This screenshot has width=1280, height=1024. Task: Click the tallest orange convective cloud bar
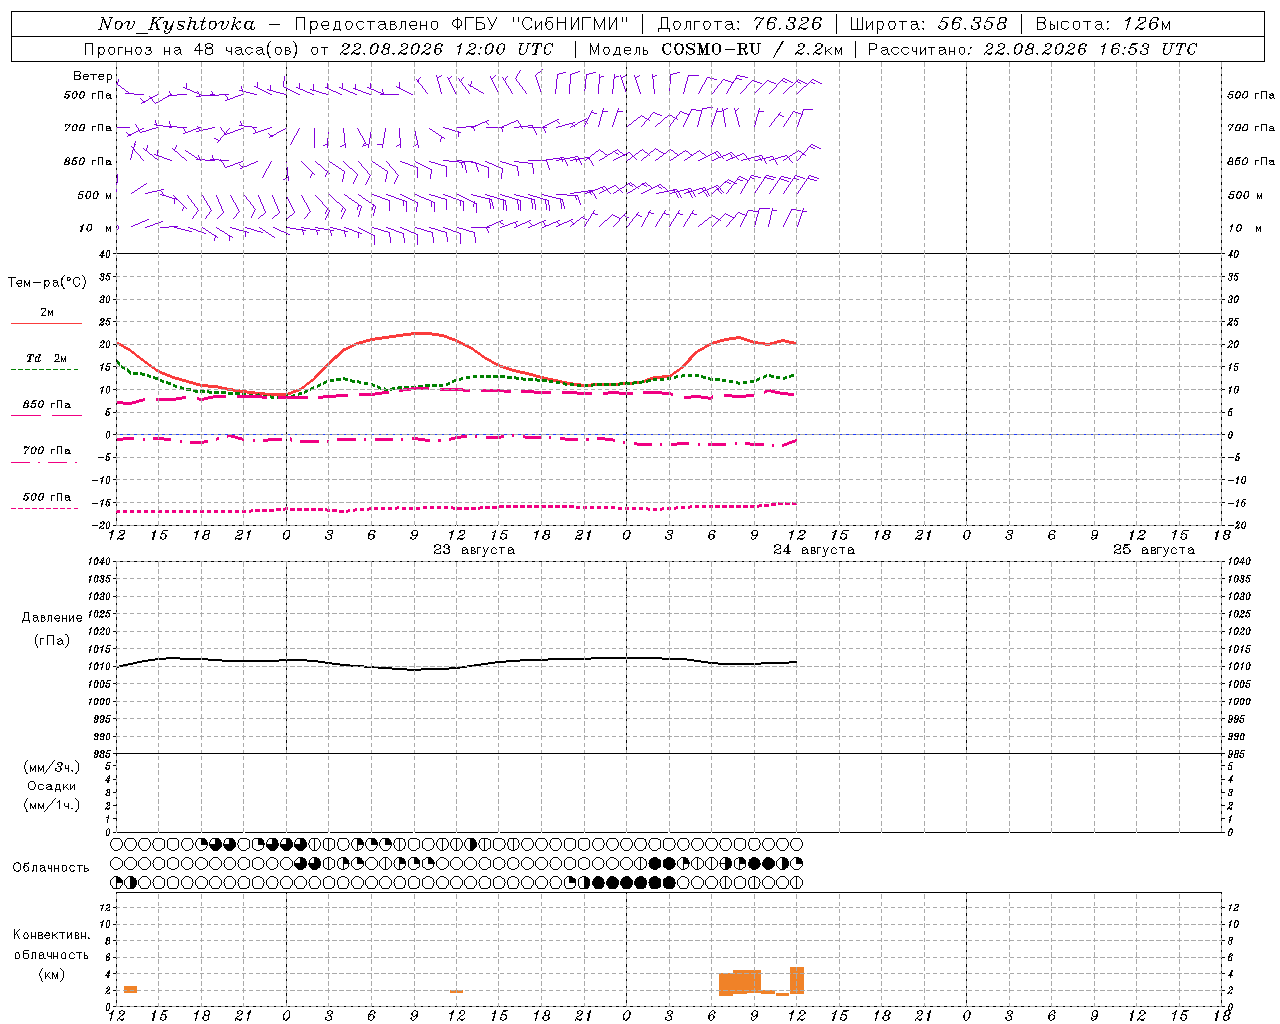[x=797, y=980]
